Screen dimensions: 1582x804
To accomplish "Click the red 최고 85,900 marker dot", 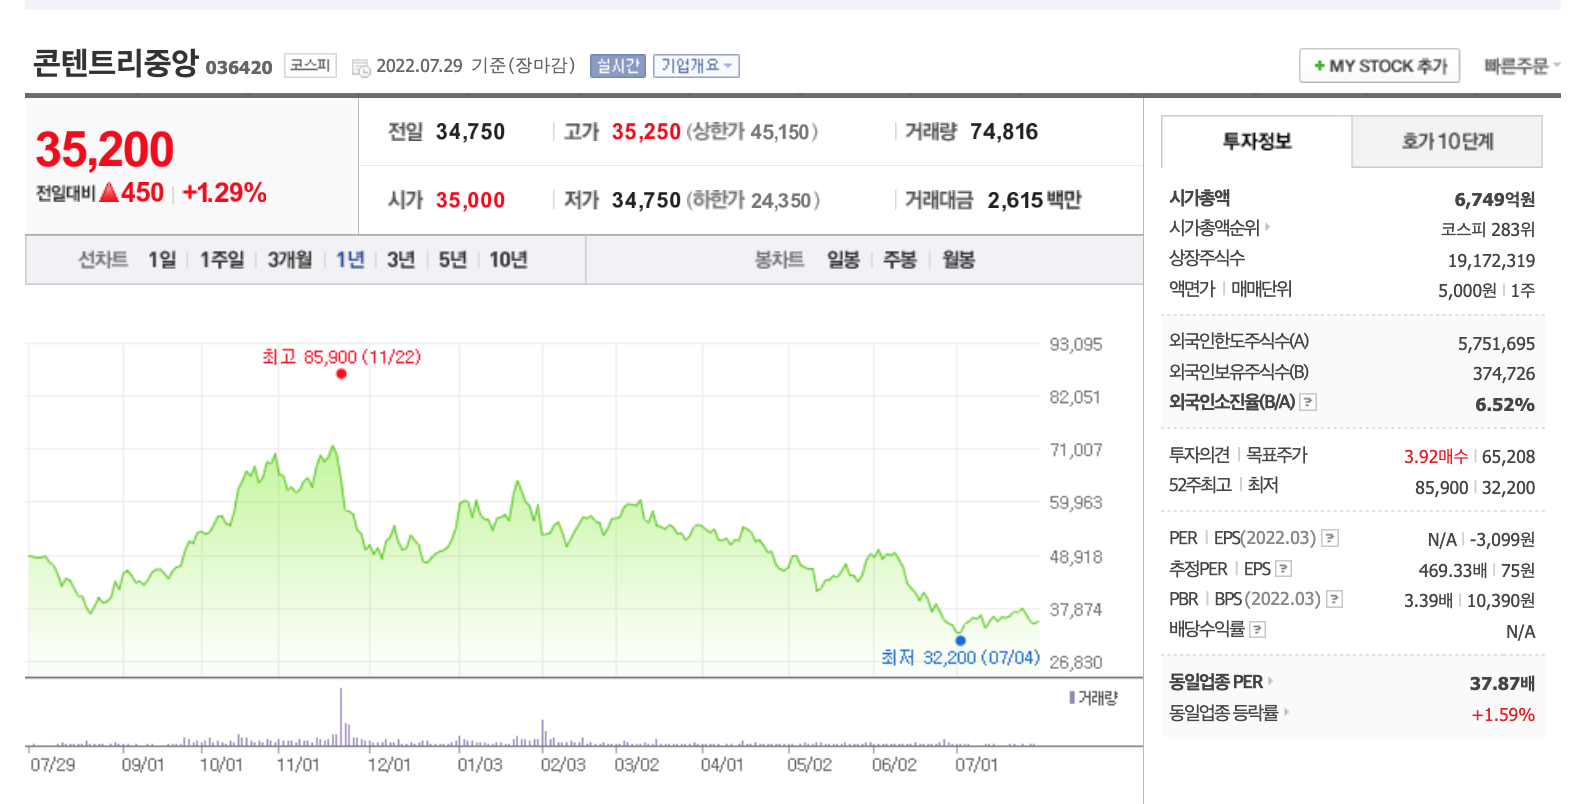I will point(341,374).
